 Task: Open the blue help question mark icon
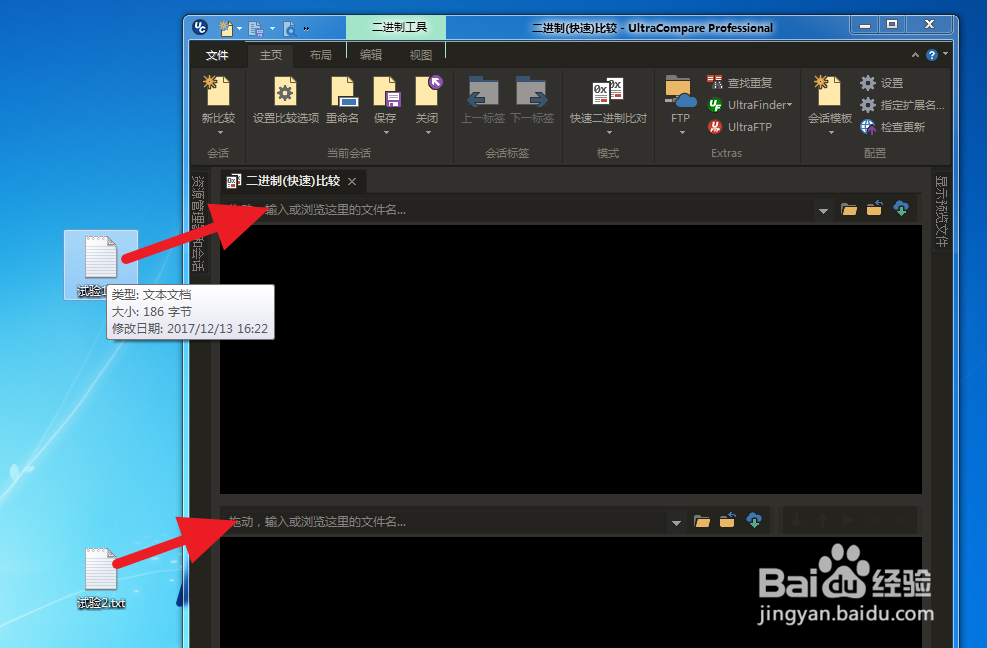pos(932,55)
